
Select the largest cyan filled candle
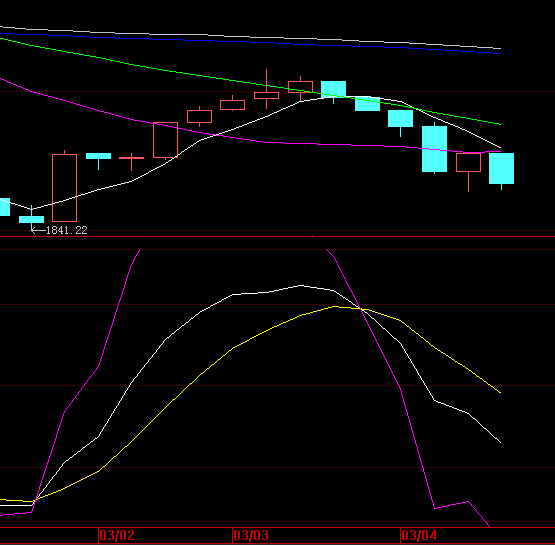click(434, 149)
